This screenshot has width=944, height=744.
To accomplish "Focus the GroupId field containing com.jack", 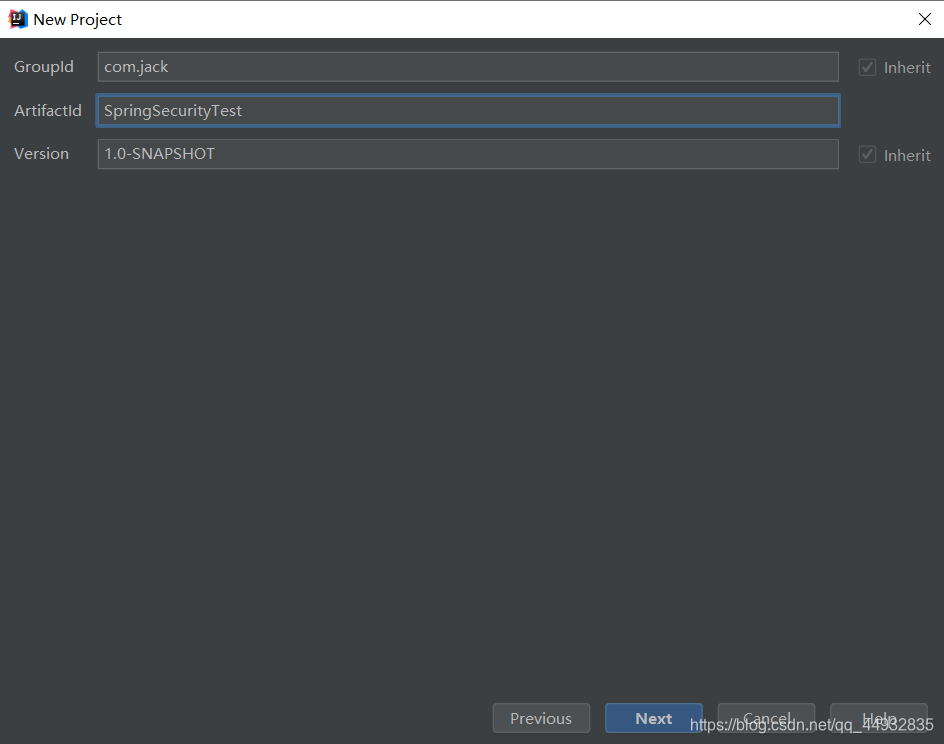I will [x=468, y=67].
